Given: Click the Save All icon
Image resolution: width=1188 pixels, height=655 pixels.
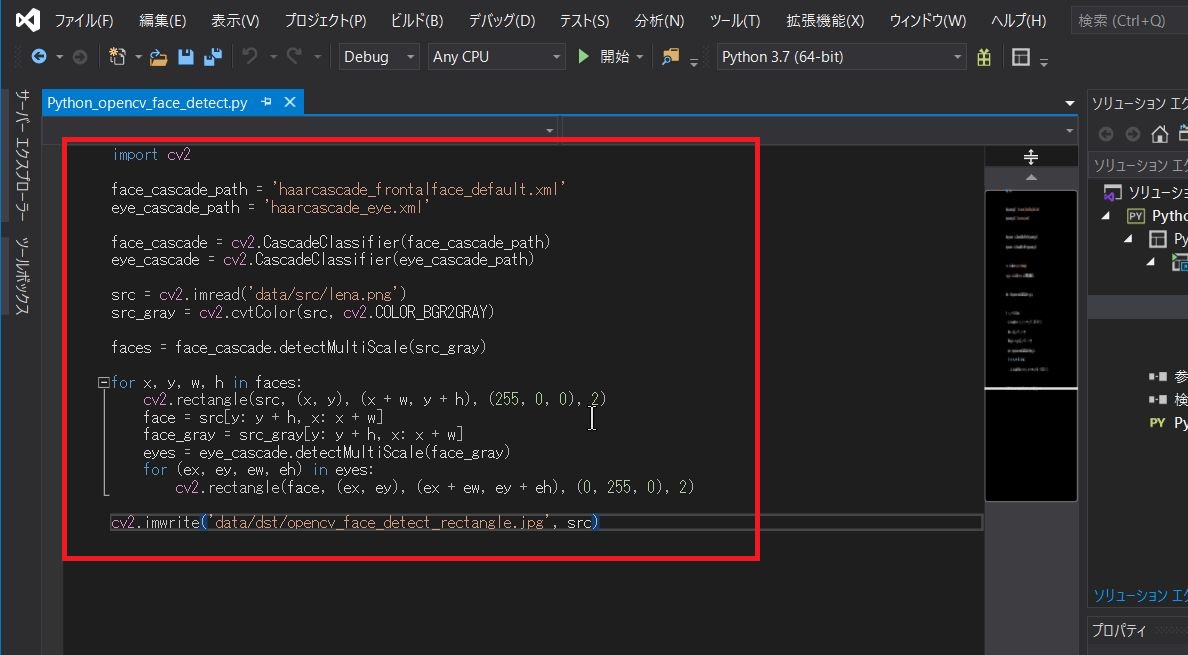Looking at the screenshot, I should (x=211, y=57).
